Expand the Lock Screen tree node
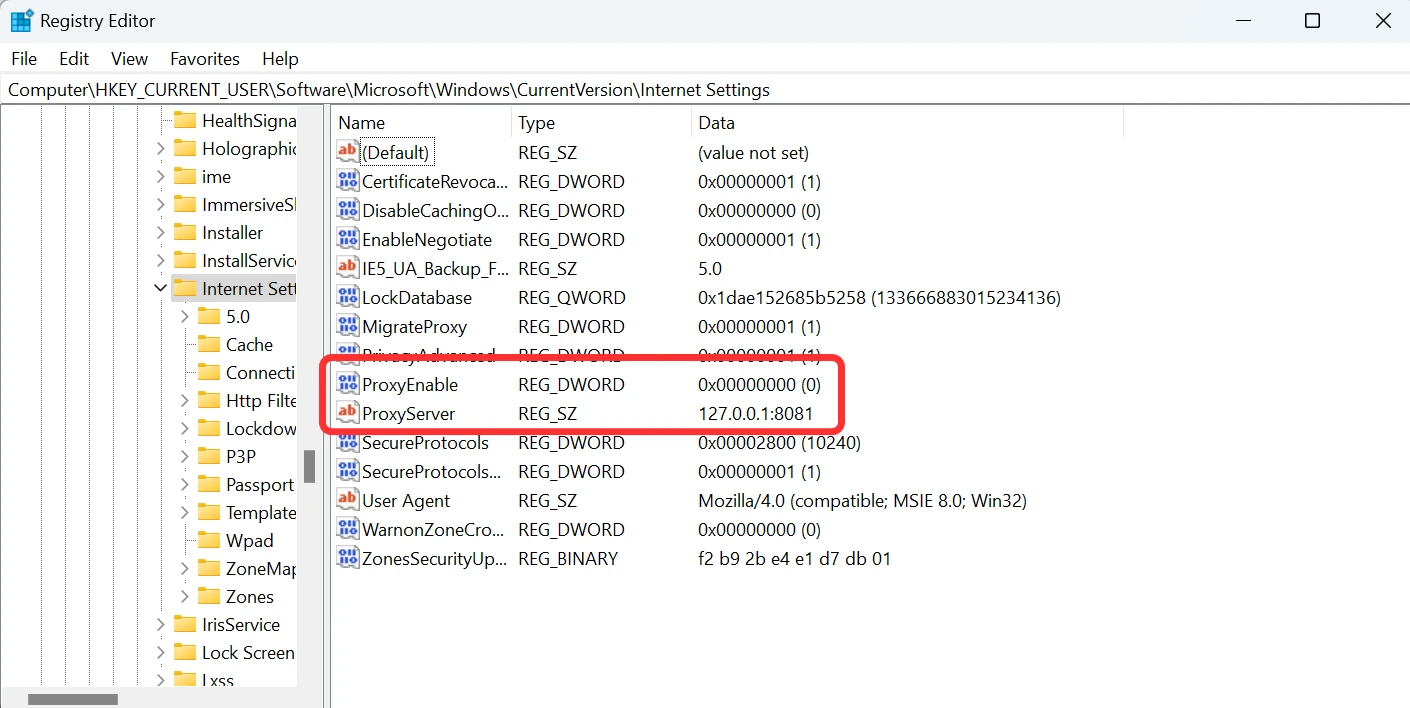The width and height of the screenshot is (1410, 708). 160,653
